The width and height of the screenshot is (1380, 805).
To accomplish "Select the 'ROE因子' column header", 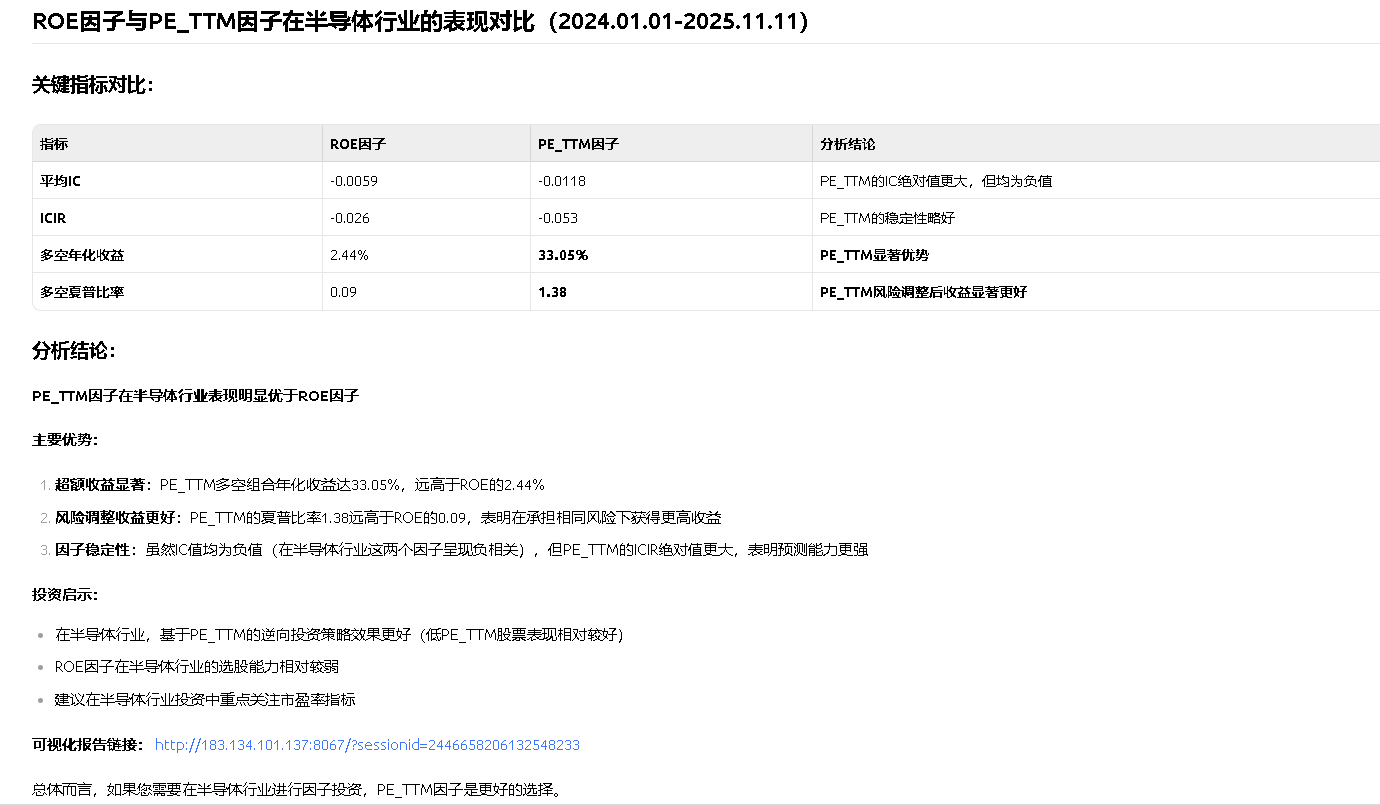I will pyautogui.click(x=358, y=144).
